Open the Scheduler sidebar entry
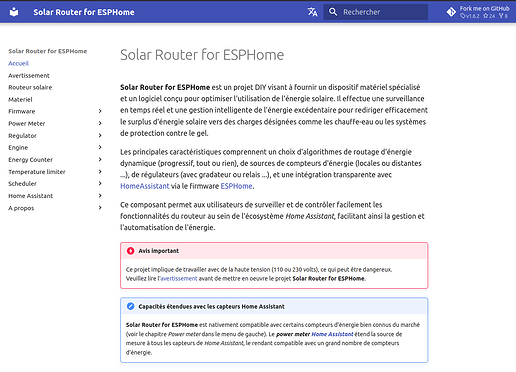 point(22,184)
